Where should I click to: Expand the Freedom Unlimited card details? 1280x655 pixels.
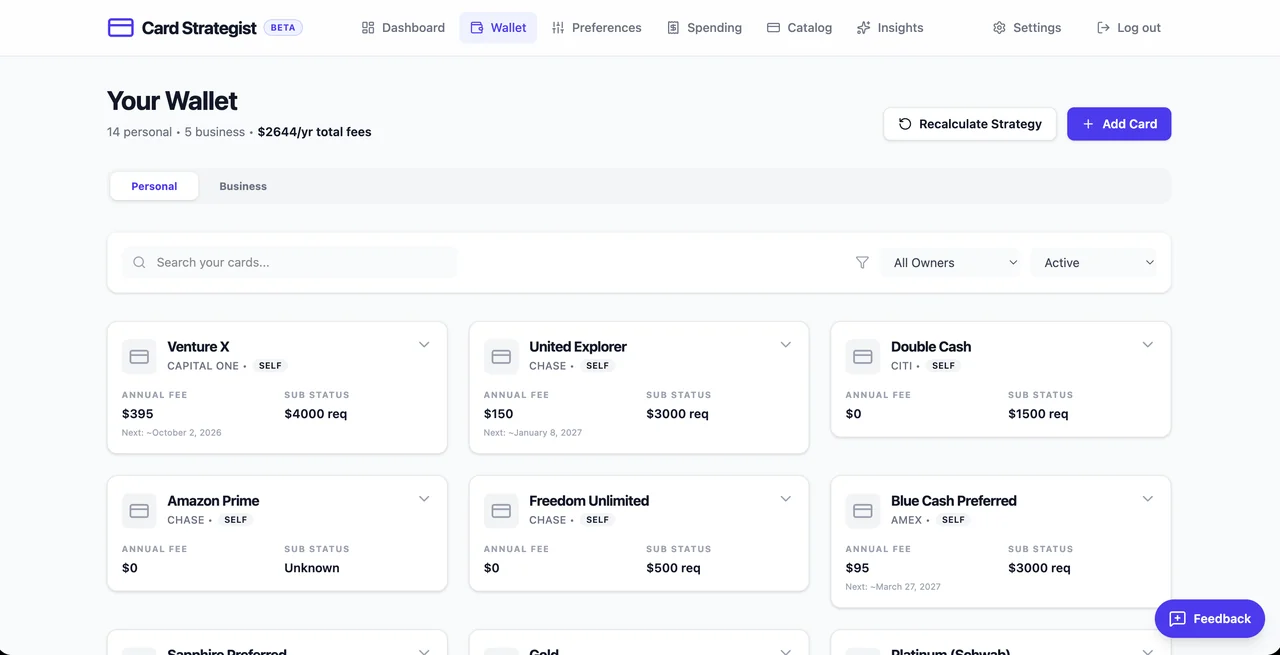coord(786,499)
